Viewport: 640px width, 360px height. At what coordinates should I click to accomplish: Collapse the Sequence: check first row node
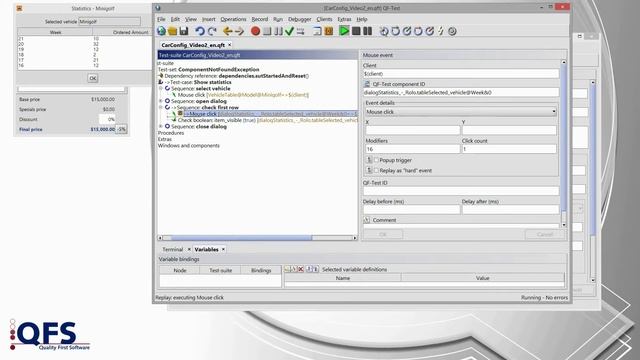pyautogui.click(x=161, y=107)
